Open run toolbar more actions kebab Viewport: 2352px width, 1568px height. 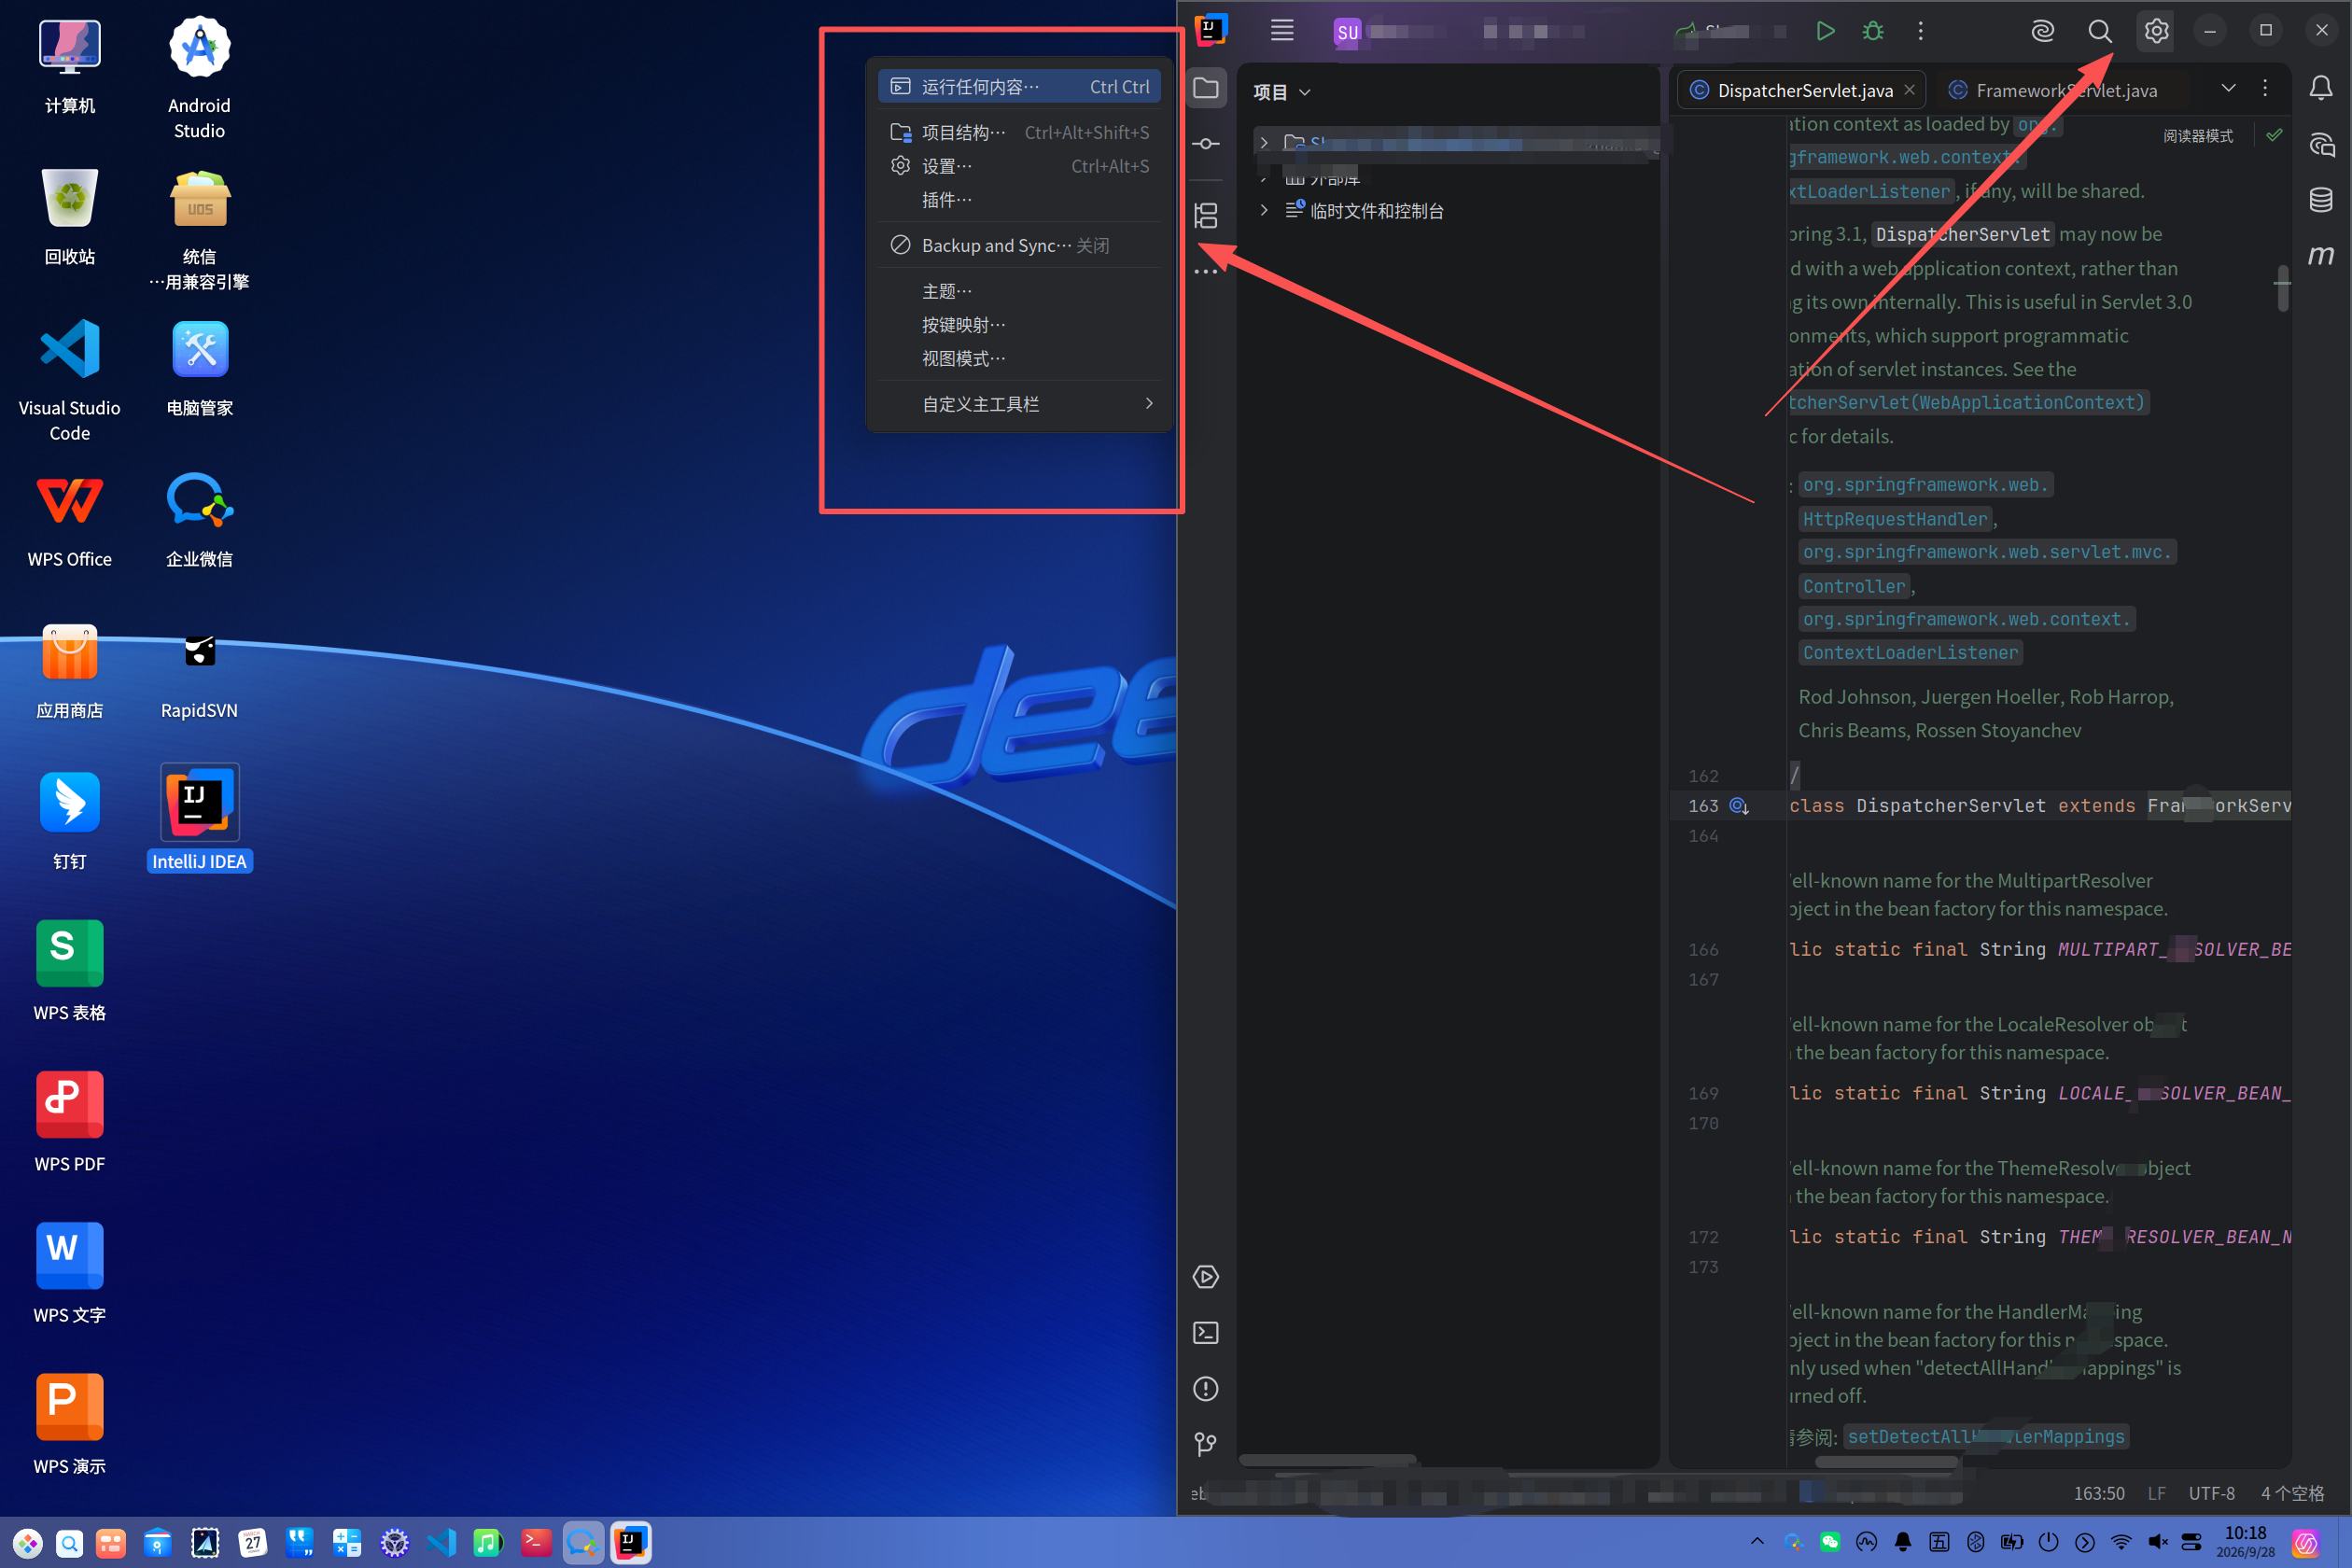tap(1920, 31)
